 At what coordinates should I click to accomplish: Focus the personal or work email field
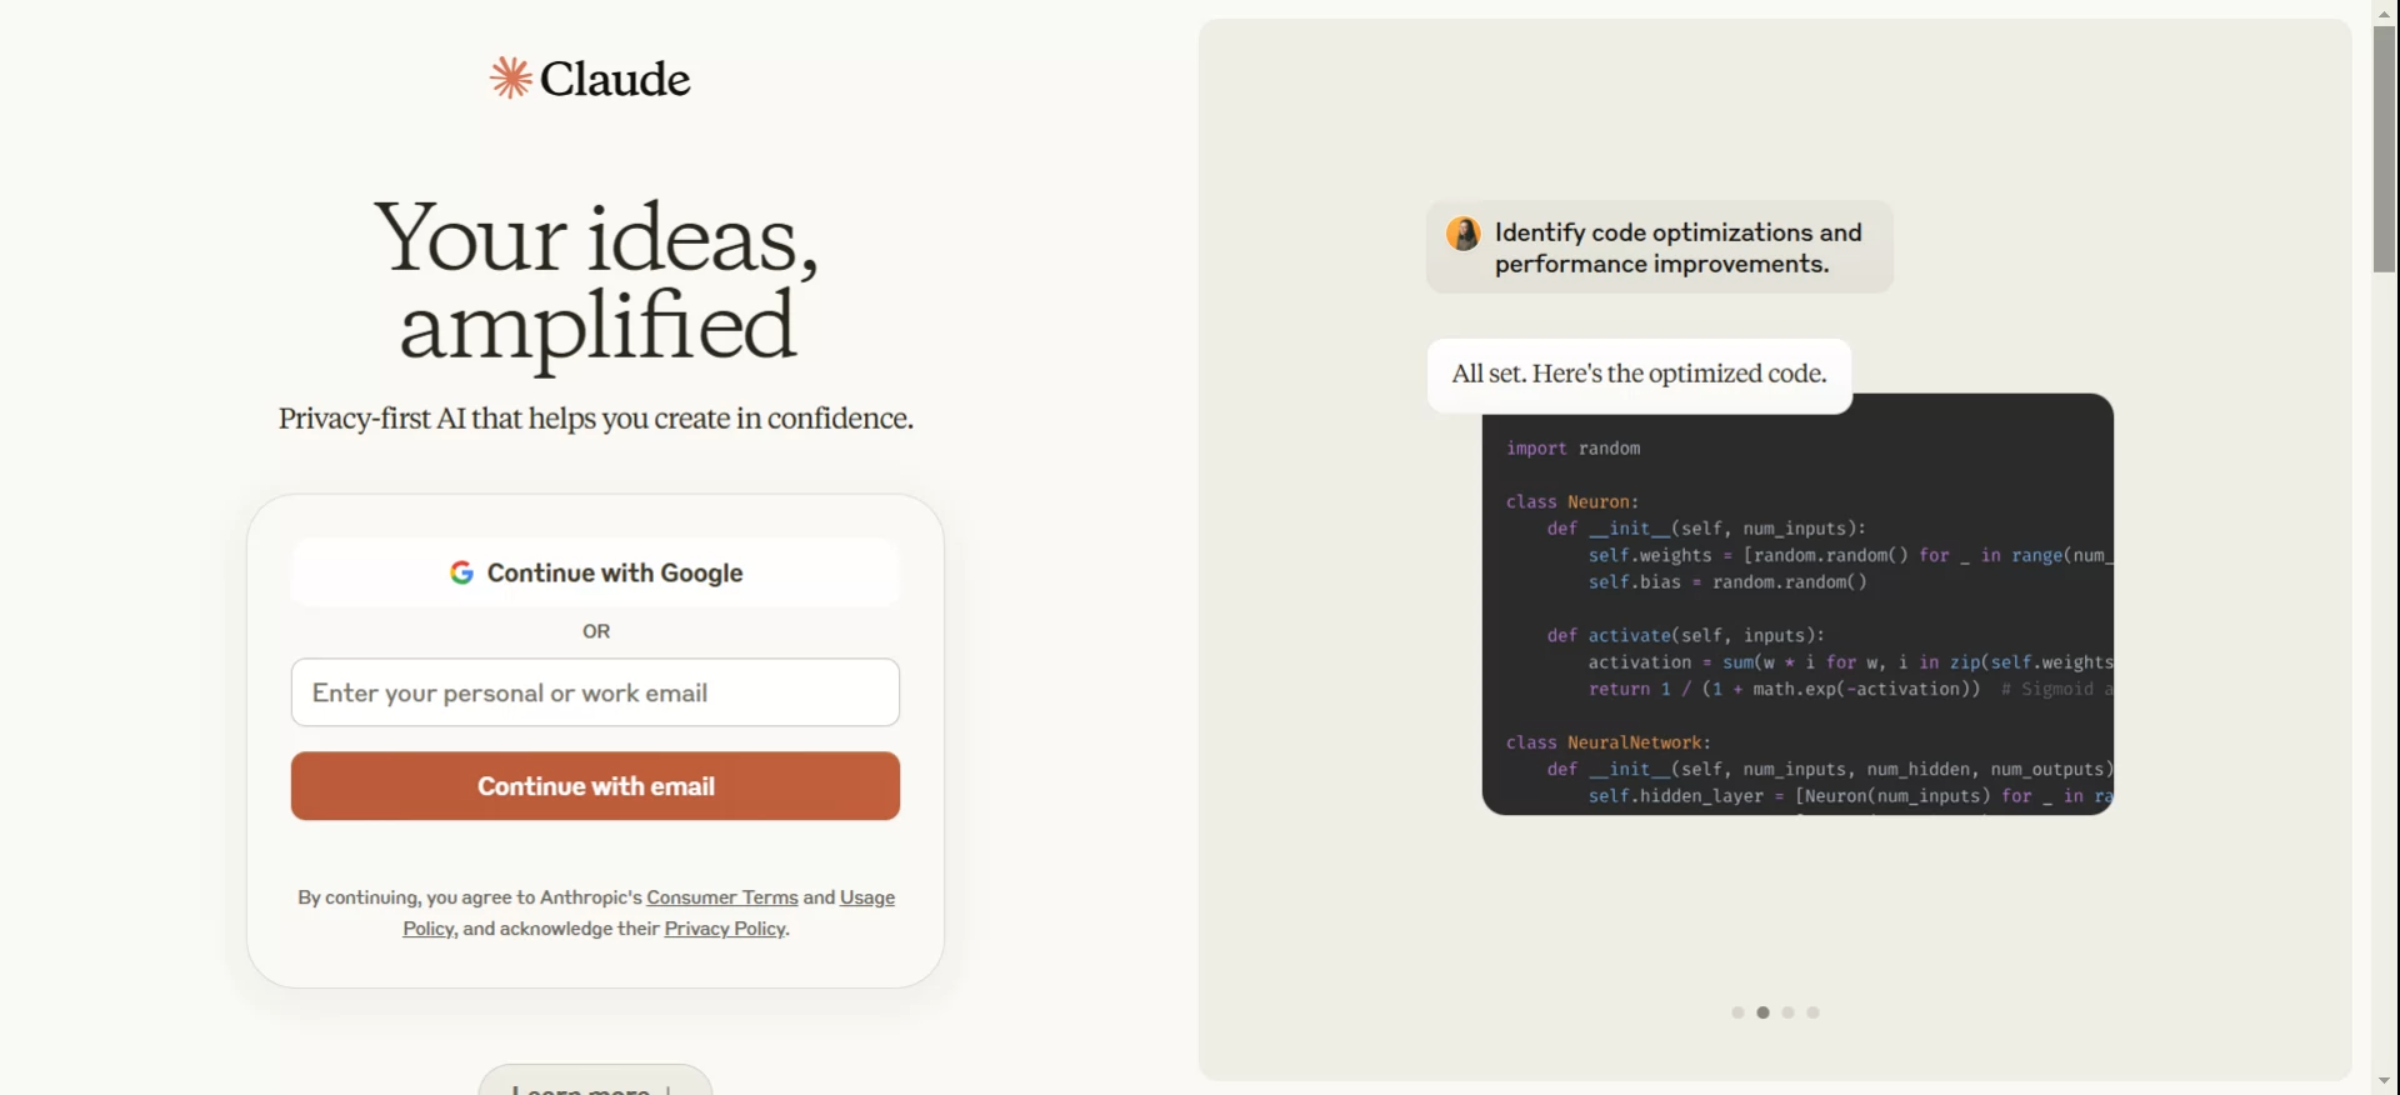(x=595, y=693)
